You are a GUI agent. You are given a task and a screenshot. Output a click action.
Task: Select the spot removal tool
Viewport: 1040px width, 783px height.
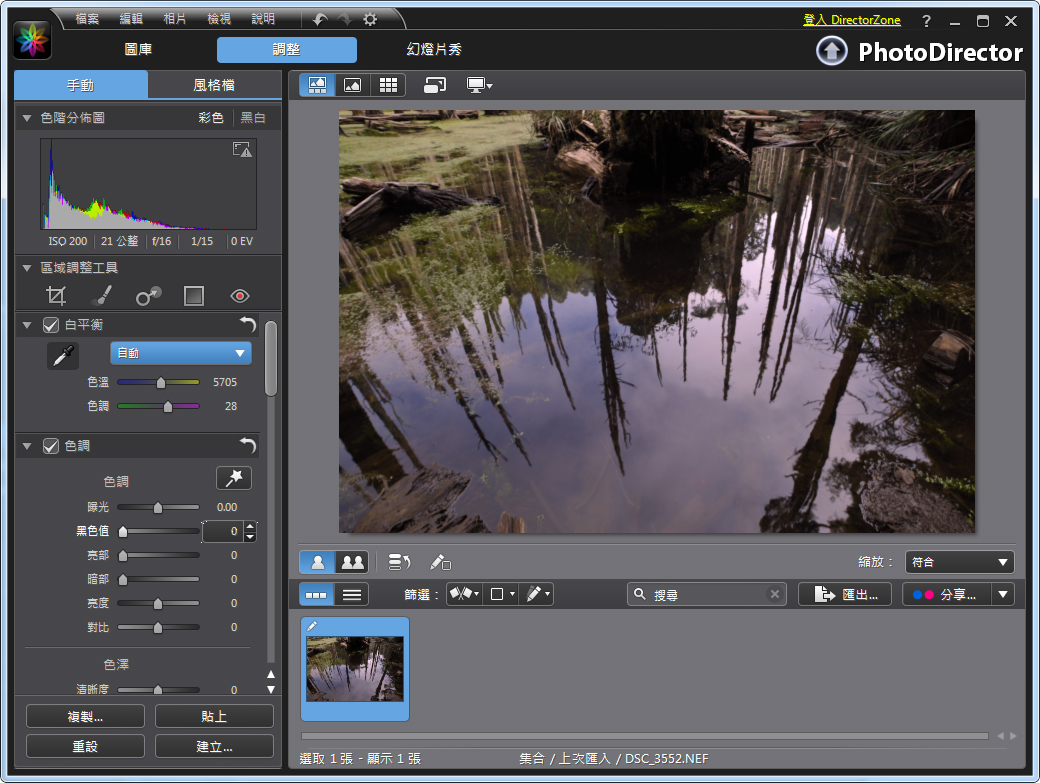tap(148, 296)
